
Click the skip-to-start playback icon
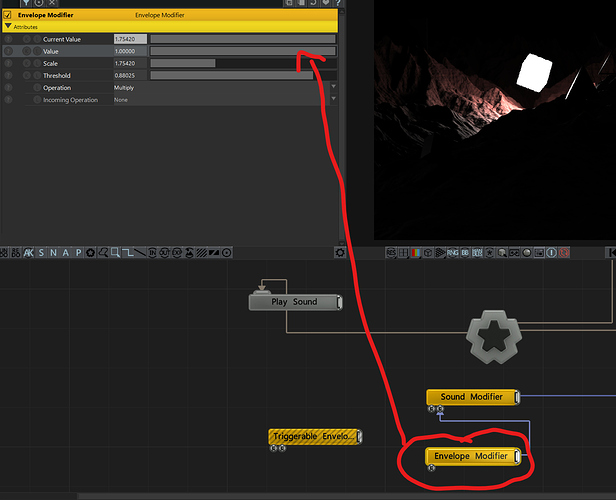point(611,253)
